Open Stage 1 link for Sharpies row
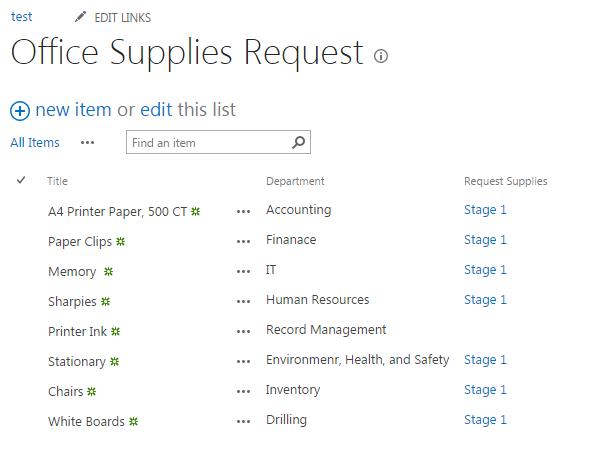This screenshot has width=590, height=460. (485, 300)
